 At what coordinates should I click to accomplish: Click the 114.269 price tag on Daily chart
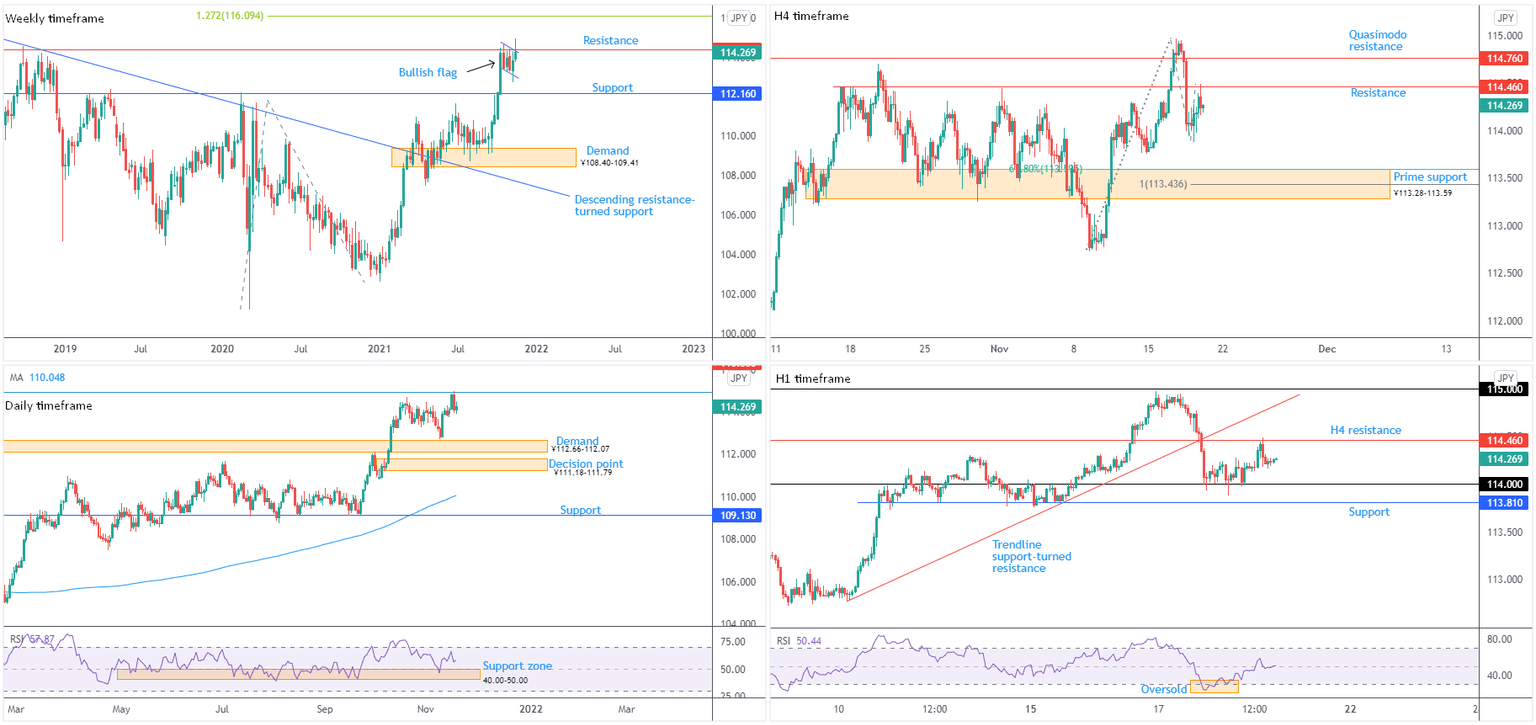738,407
